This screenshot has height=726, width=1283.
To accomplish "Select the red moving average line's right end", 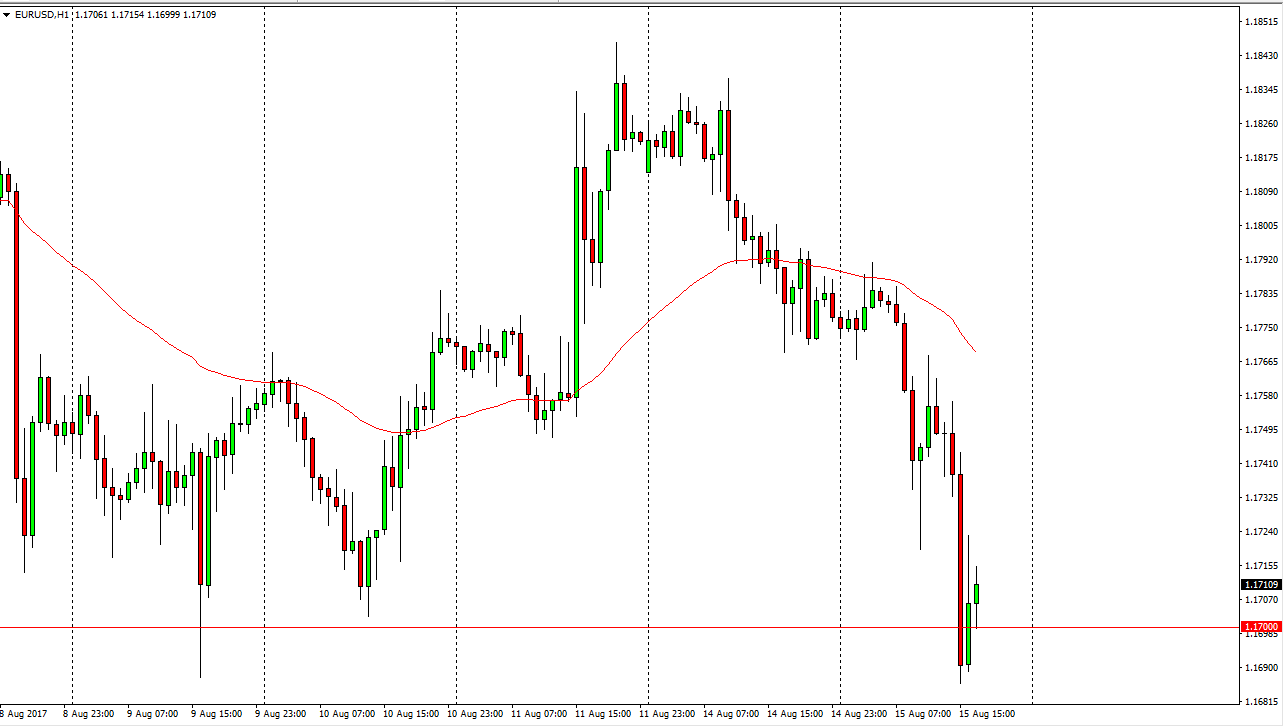I will point(974,350).
